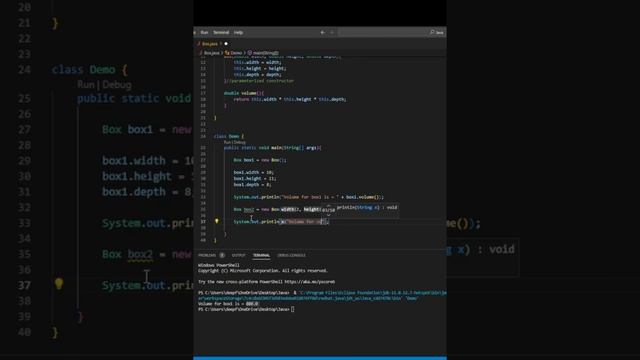Click the box1.depth = 8 line
640x360 pixels.
point(252,184)
